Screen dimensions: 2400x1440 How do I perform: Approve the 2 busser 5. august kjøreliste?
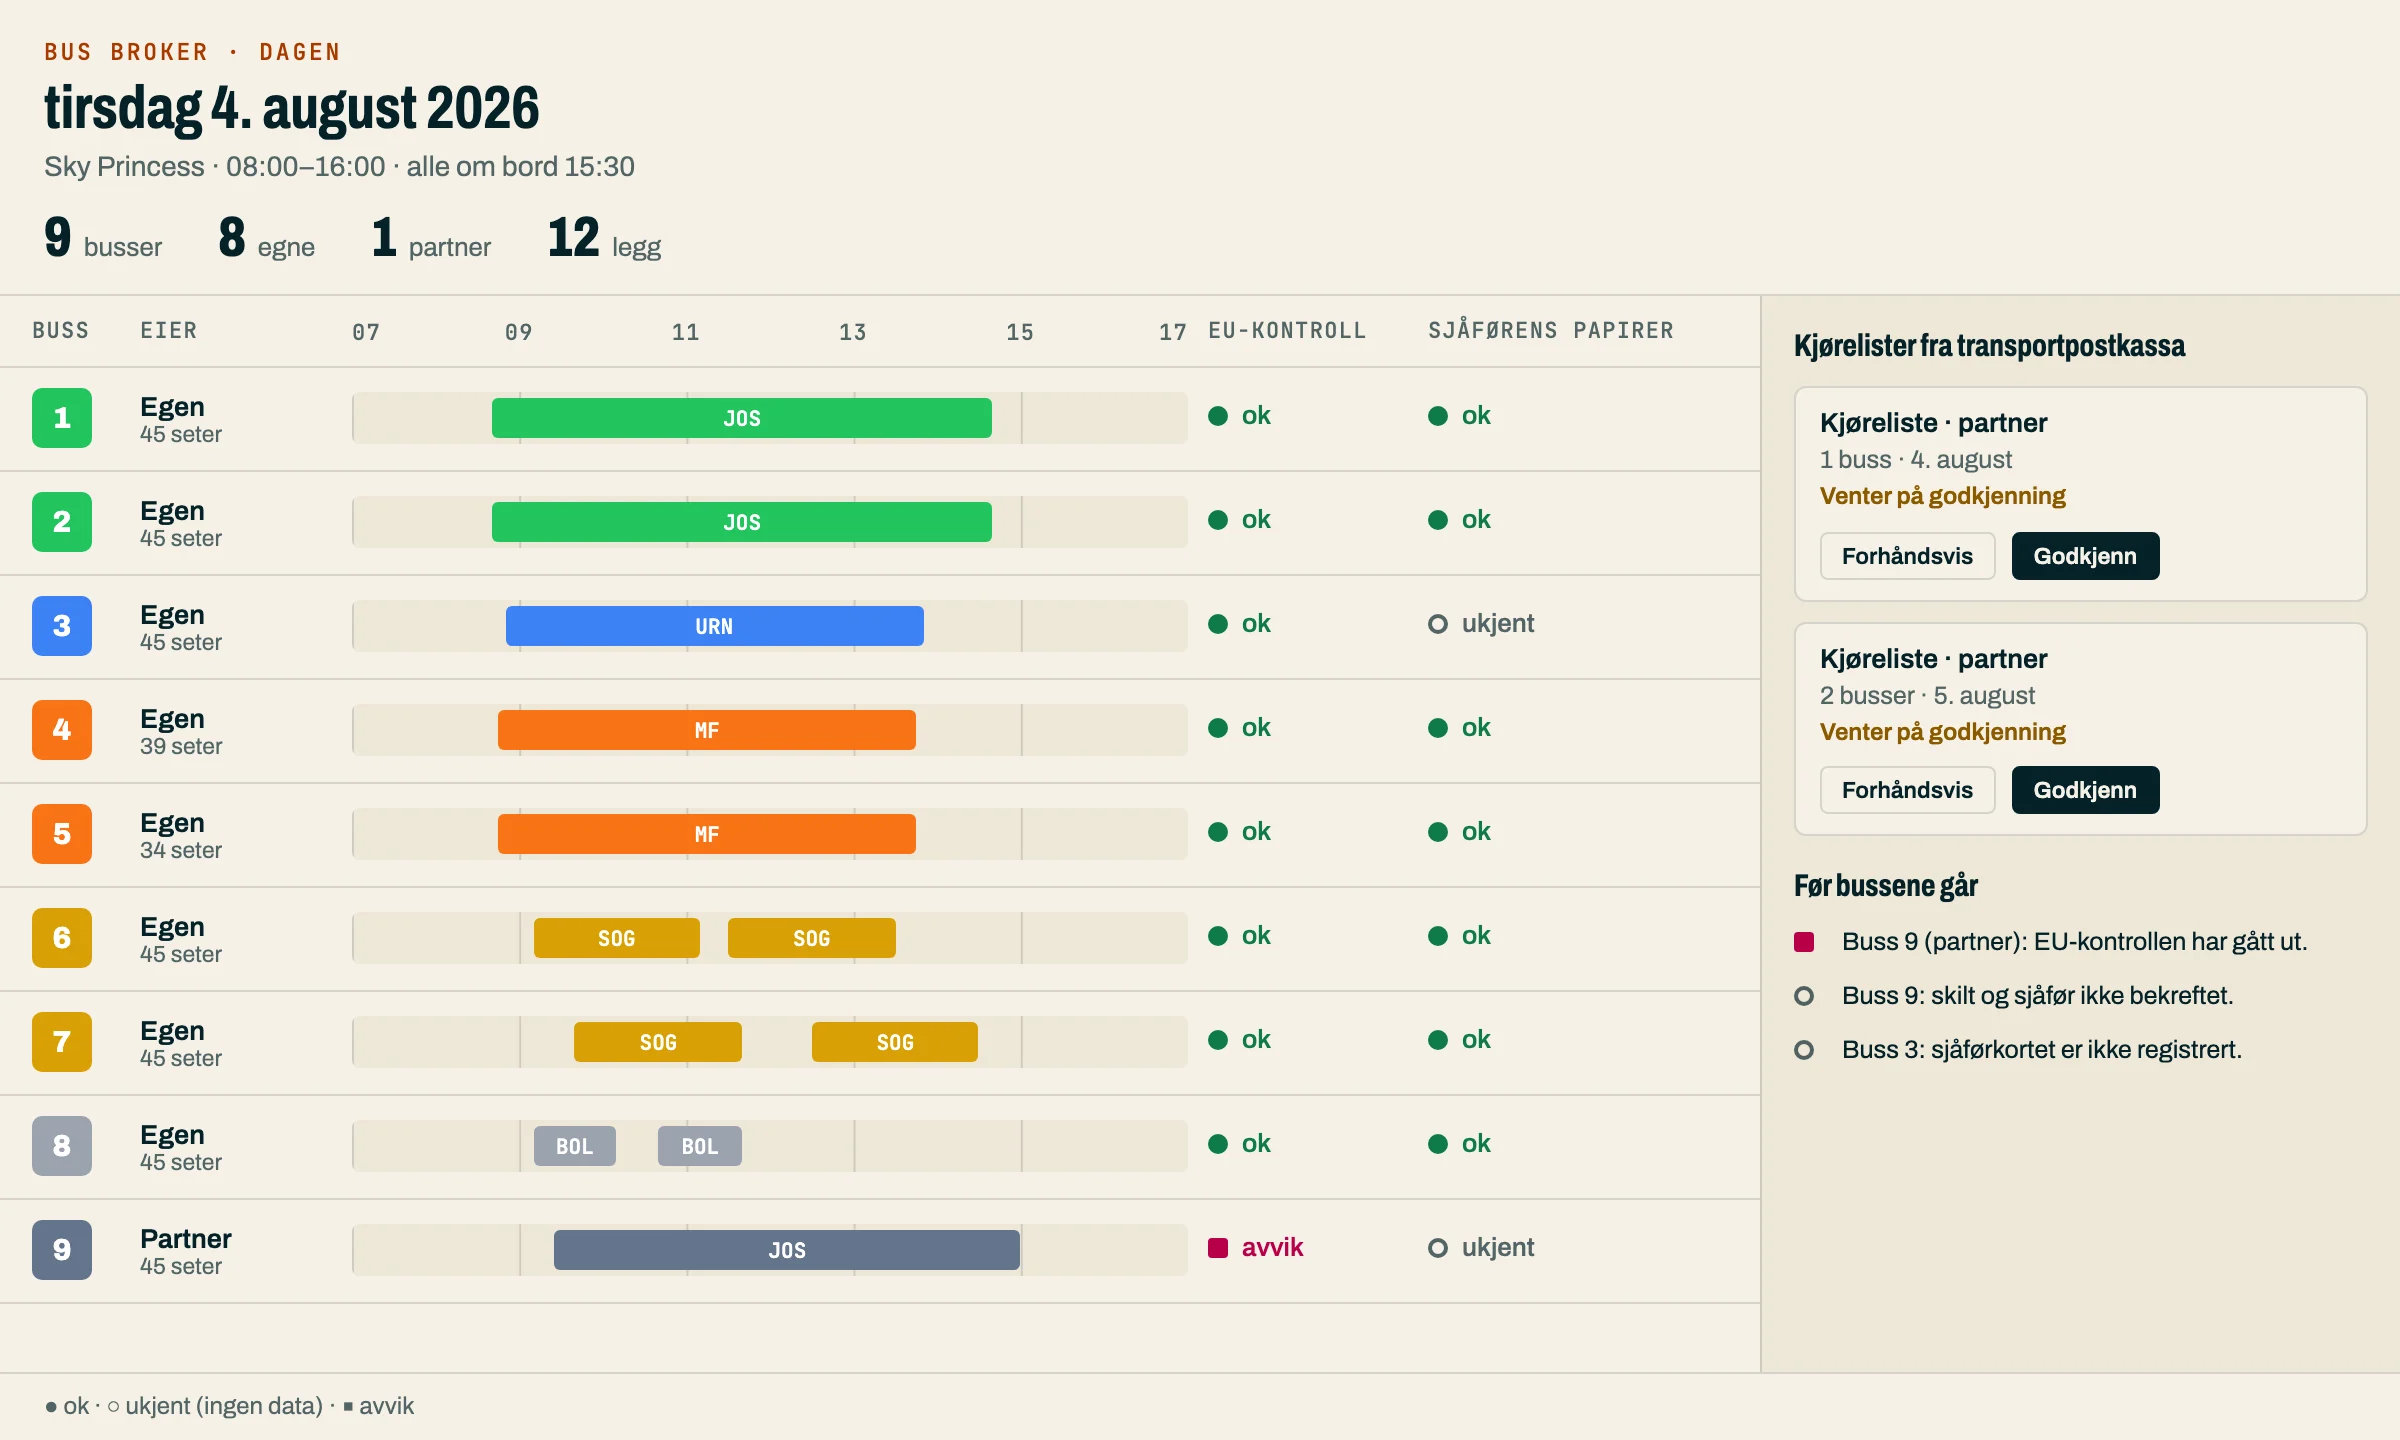(x=2085, y=790)
